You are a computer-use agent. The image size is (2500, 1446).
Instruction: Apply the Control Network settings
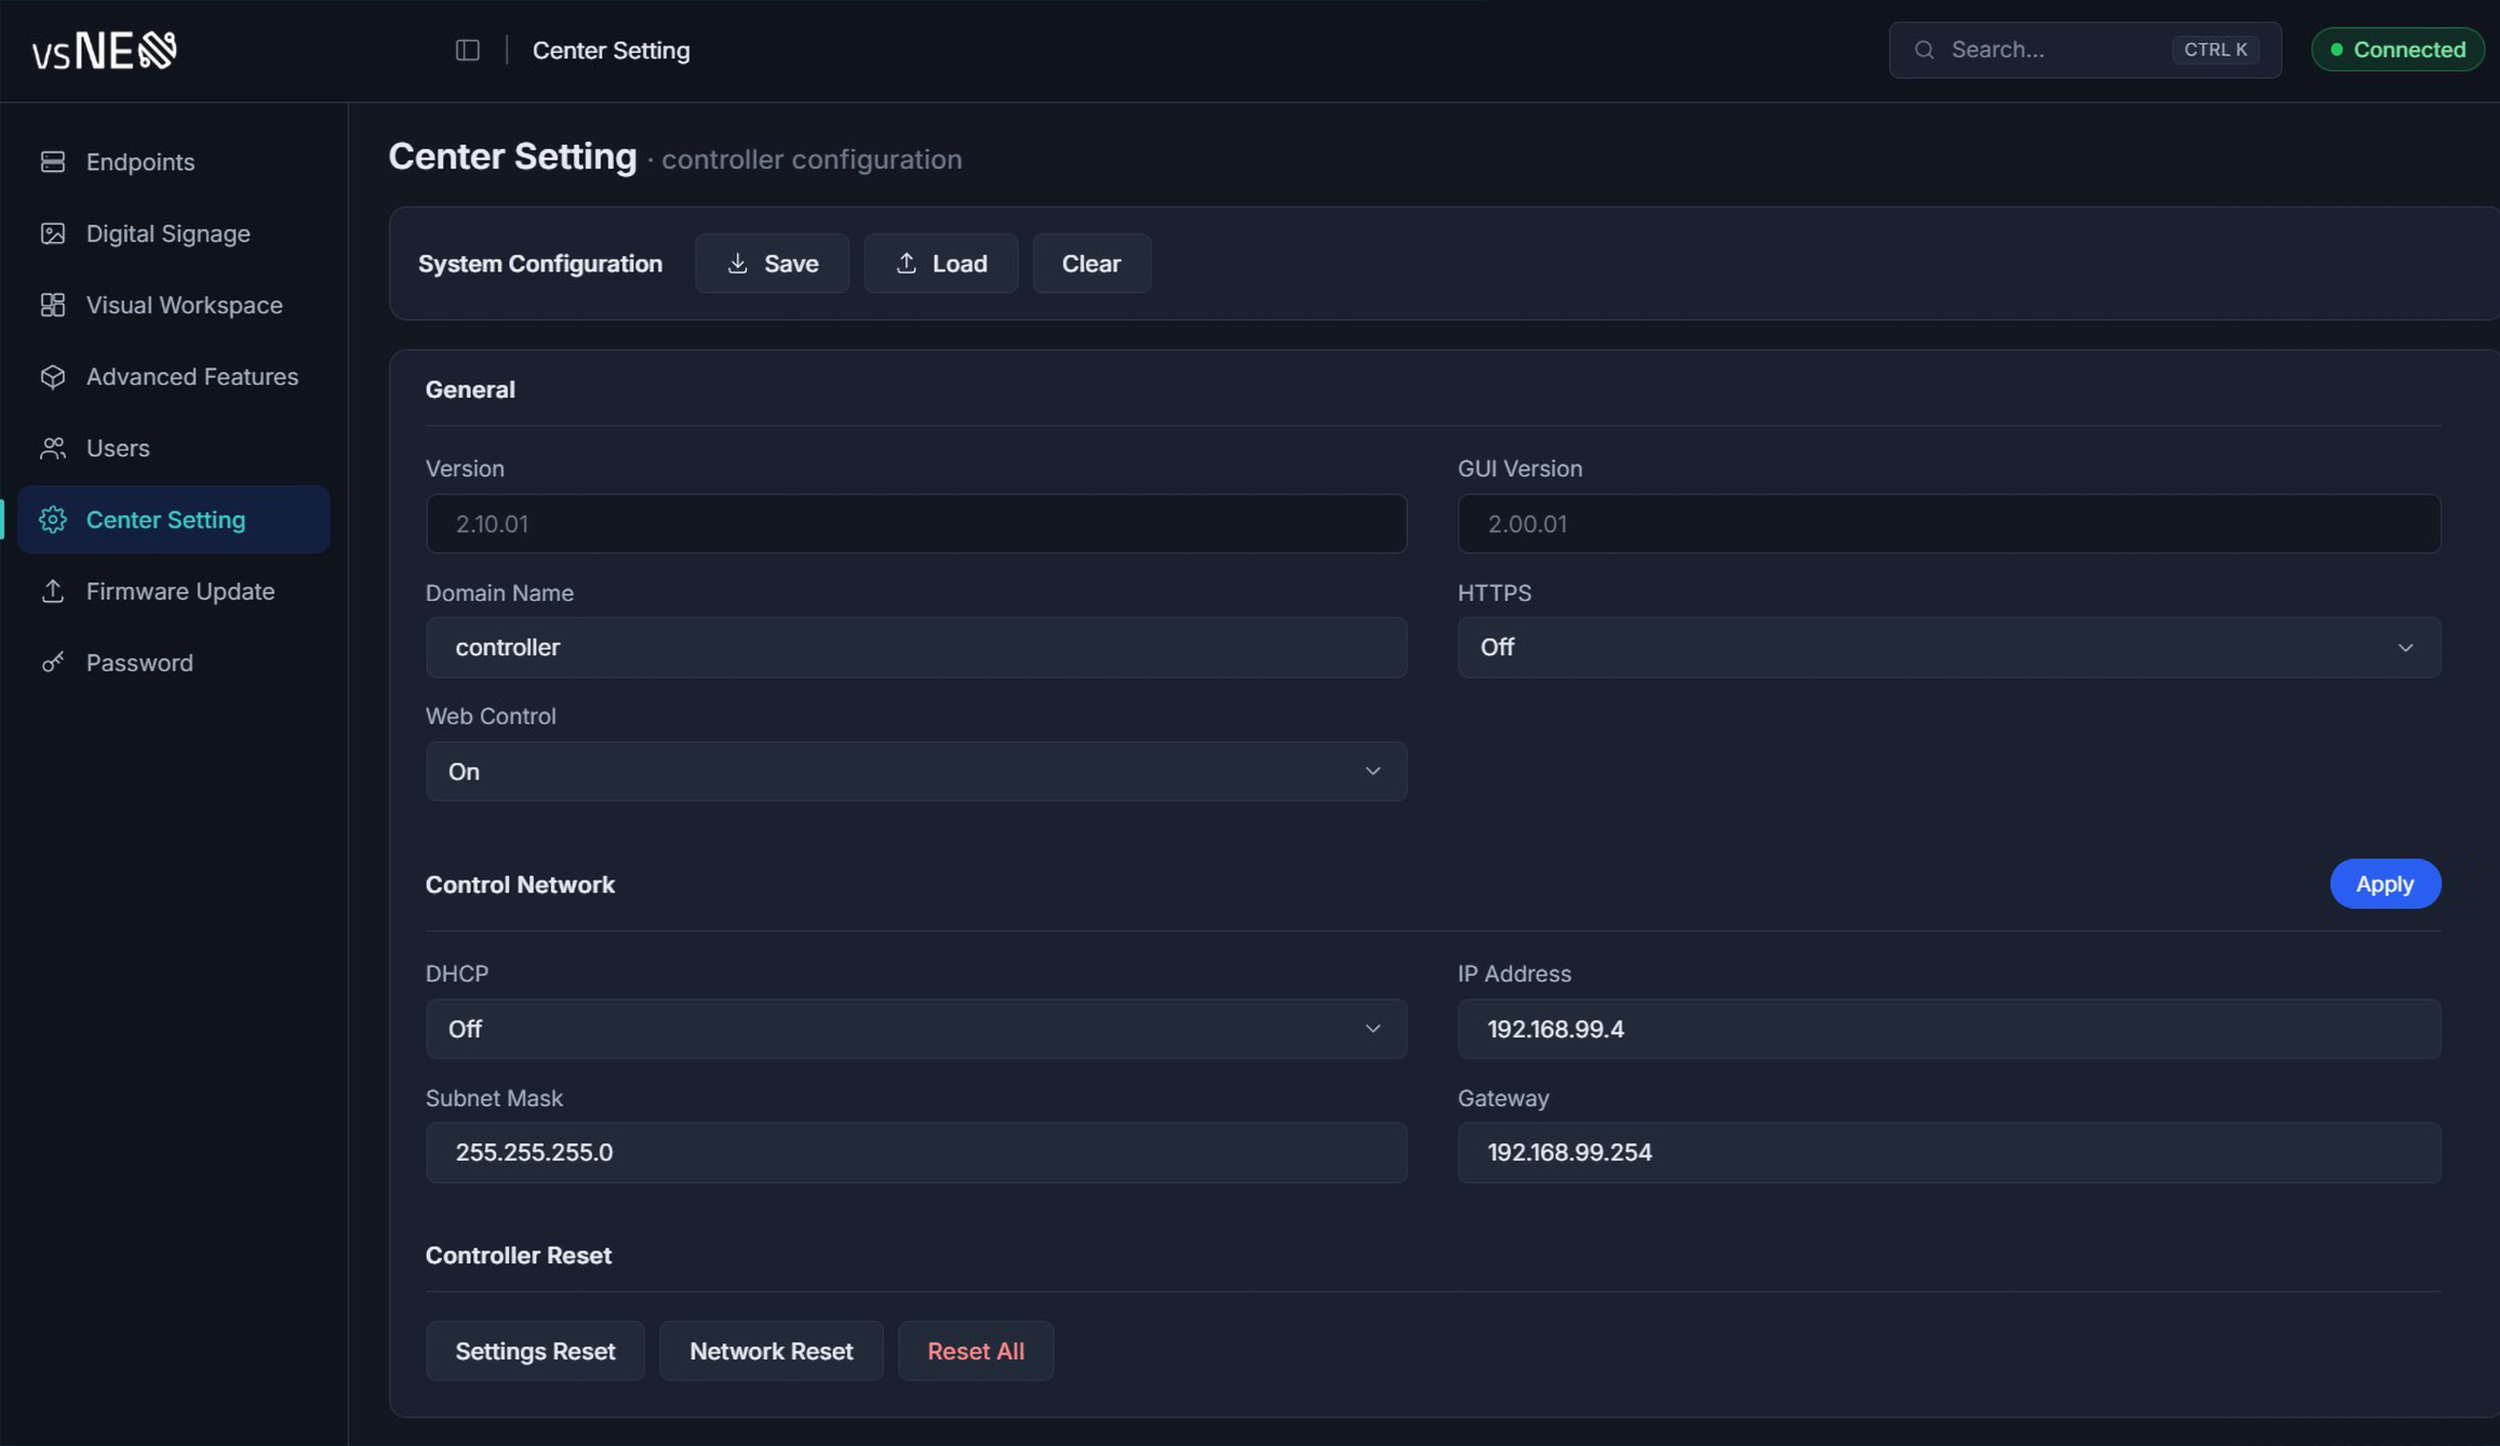point(2385,884)
